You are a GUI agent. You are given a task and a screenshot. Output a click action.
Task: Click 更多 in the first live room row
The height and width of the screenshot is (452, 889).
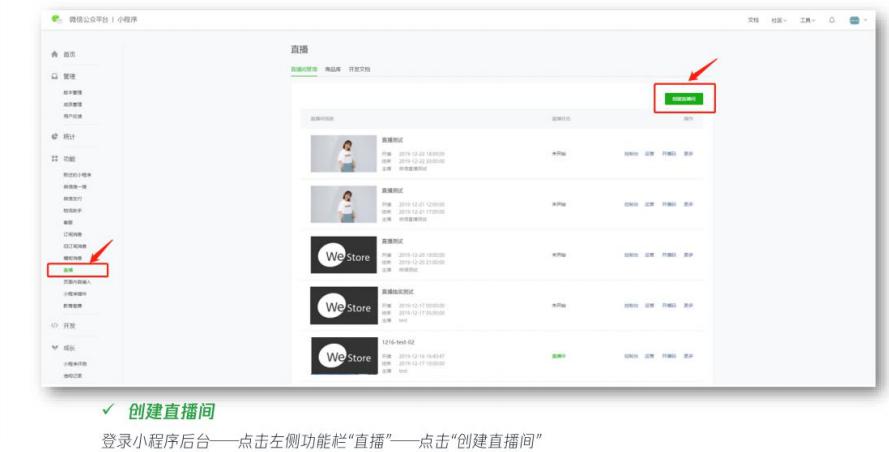(688, 153)
